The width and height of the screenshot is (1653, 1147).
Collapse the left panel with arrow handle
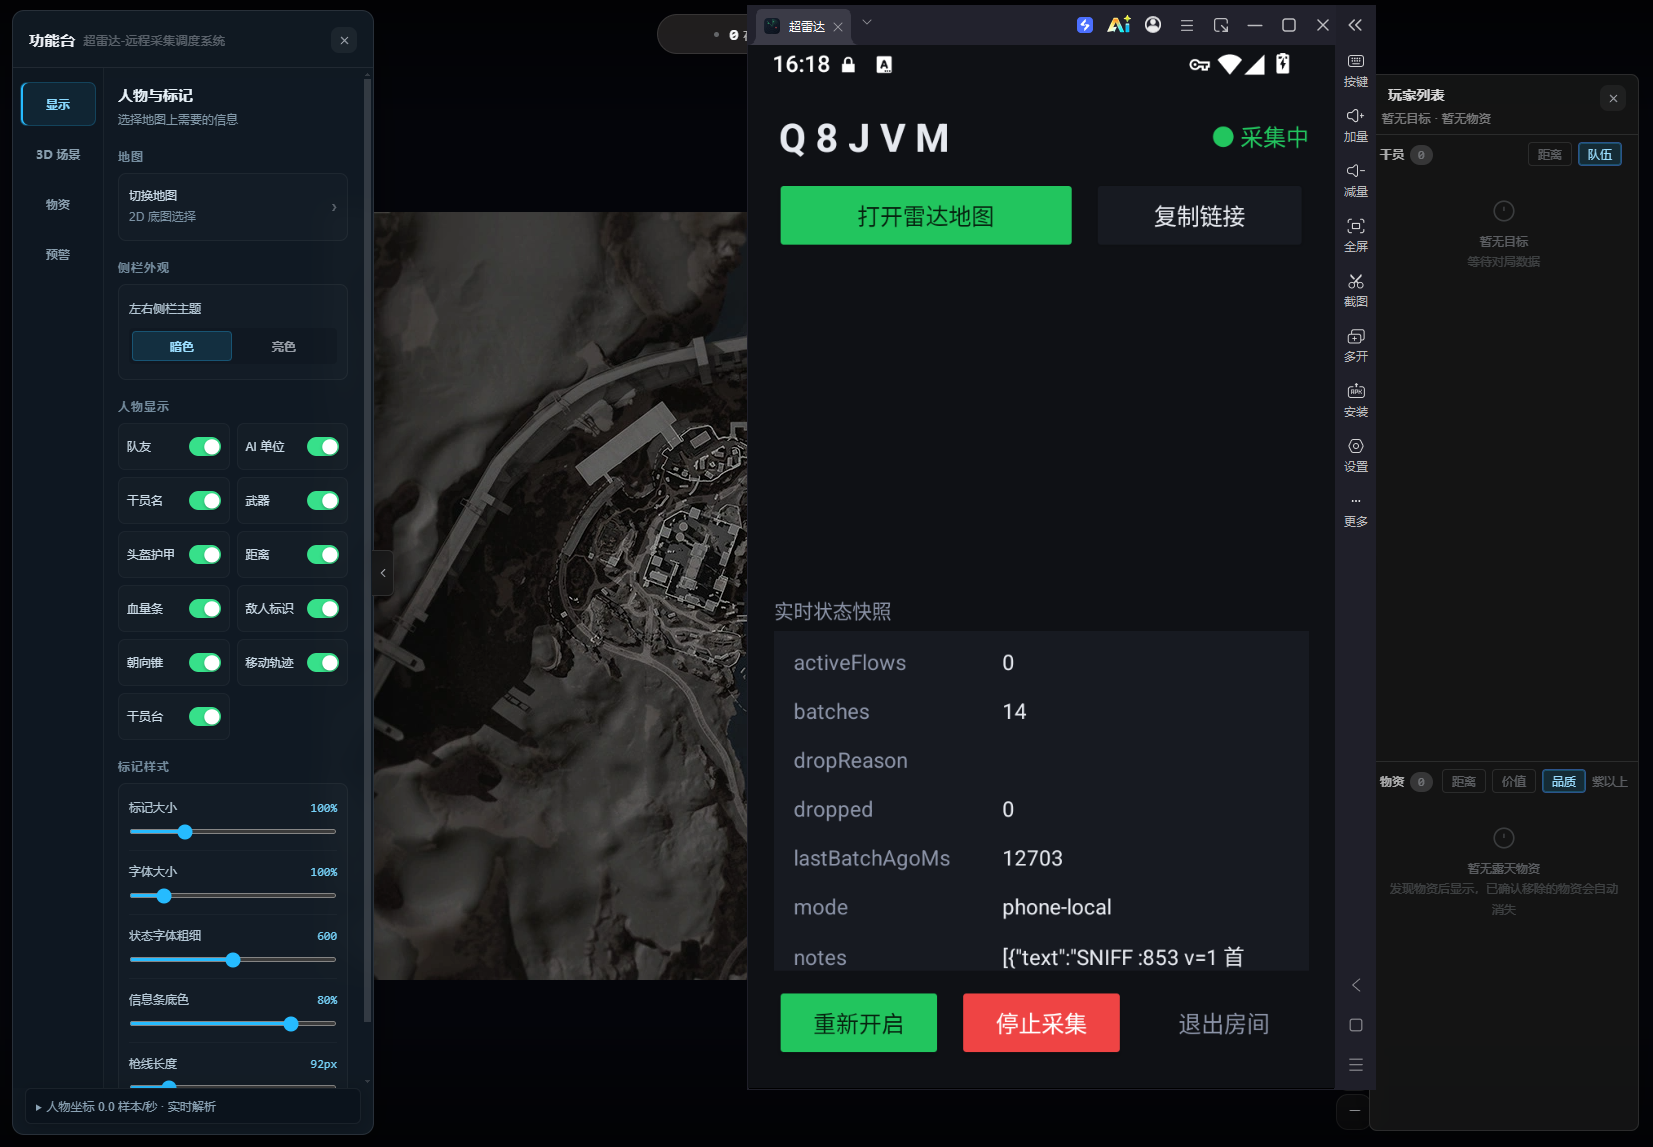pos(383,573)
